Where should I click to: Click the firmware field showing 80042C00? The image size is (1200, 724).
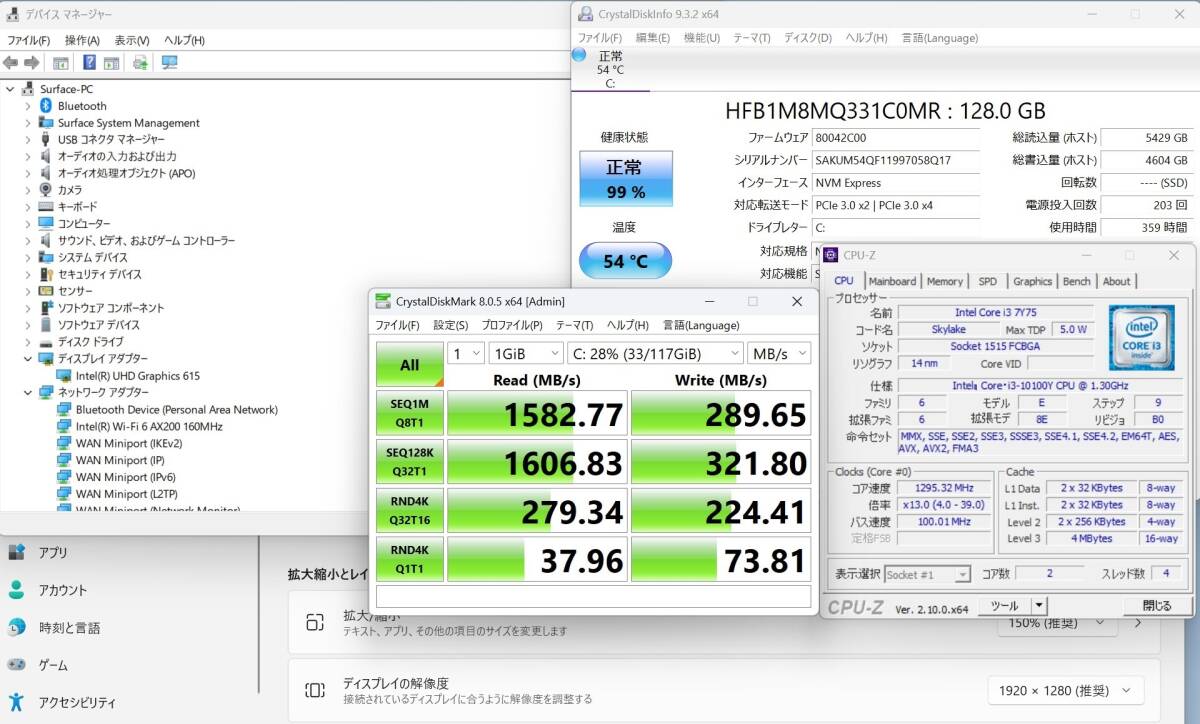pyautogui.click(x=896, y=138)
